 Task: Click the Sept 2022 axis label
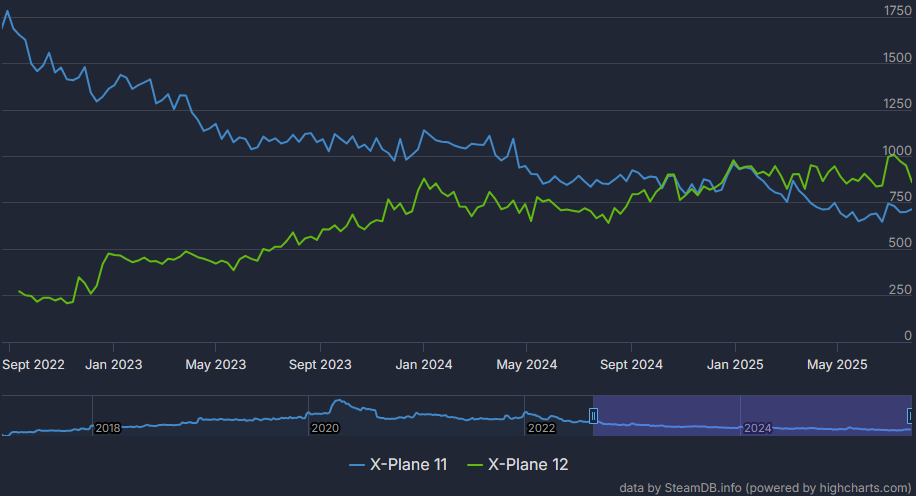[x=33, y=365]
